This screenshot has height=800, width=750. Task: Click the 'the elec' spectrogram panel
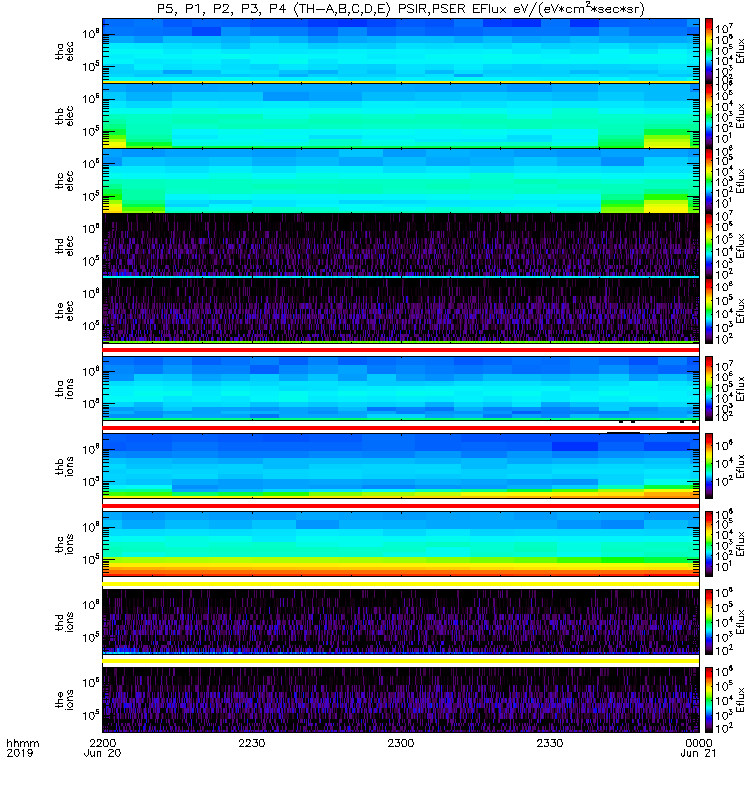point(401,310)
